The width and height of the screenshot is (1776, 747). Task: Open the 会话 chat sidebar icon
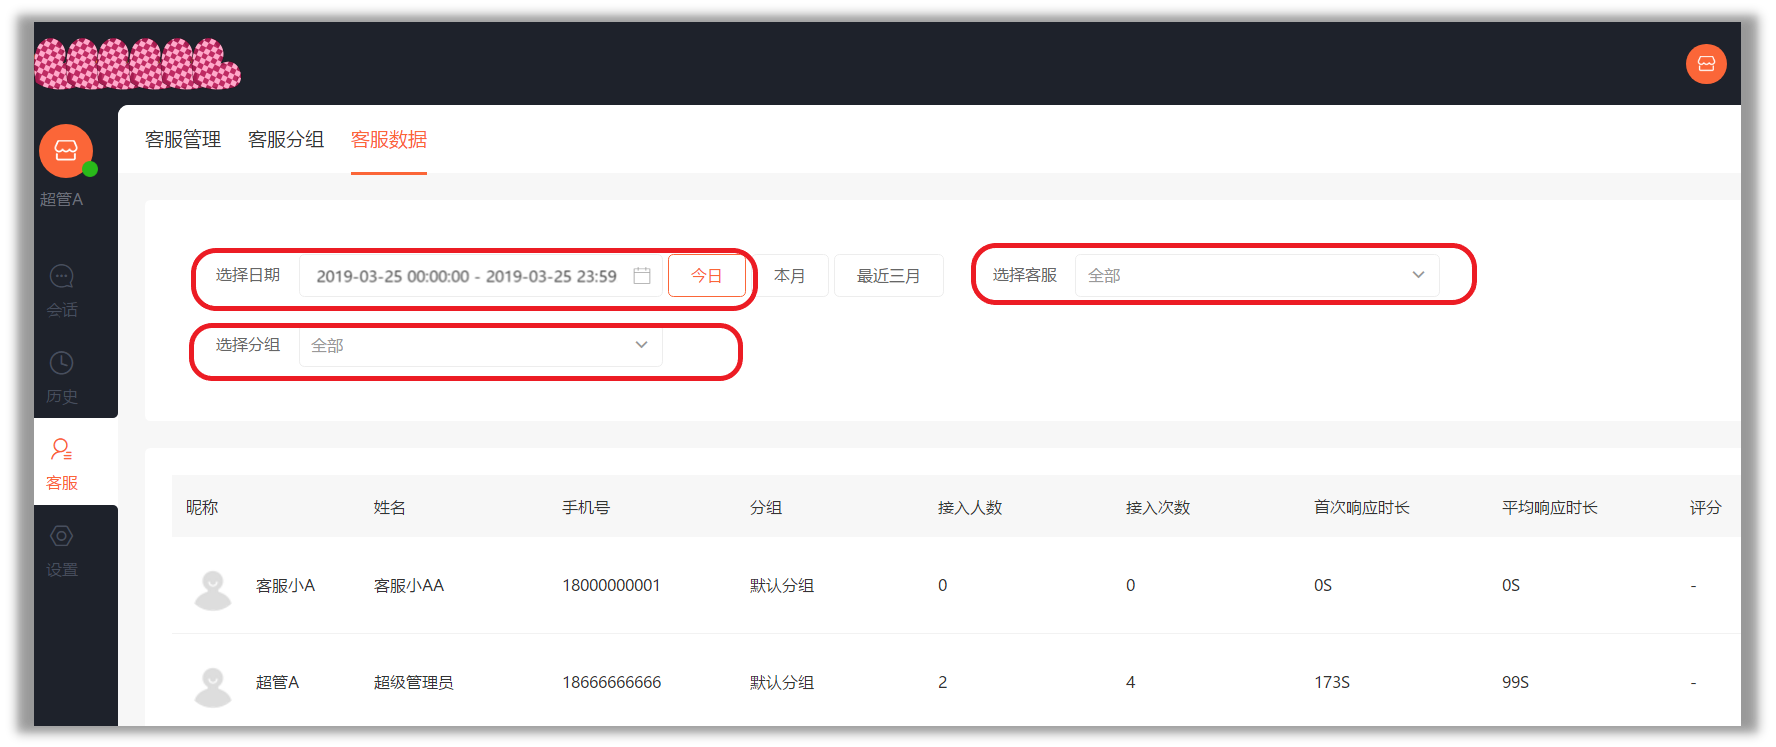[x=62, y=276]
